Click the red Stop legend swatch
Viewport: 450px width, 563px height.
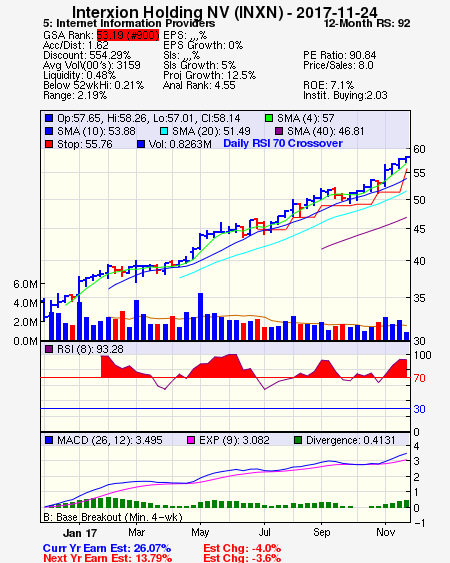tap(49, 144)
